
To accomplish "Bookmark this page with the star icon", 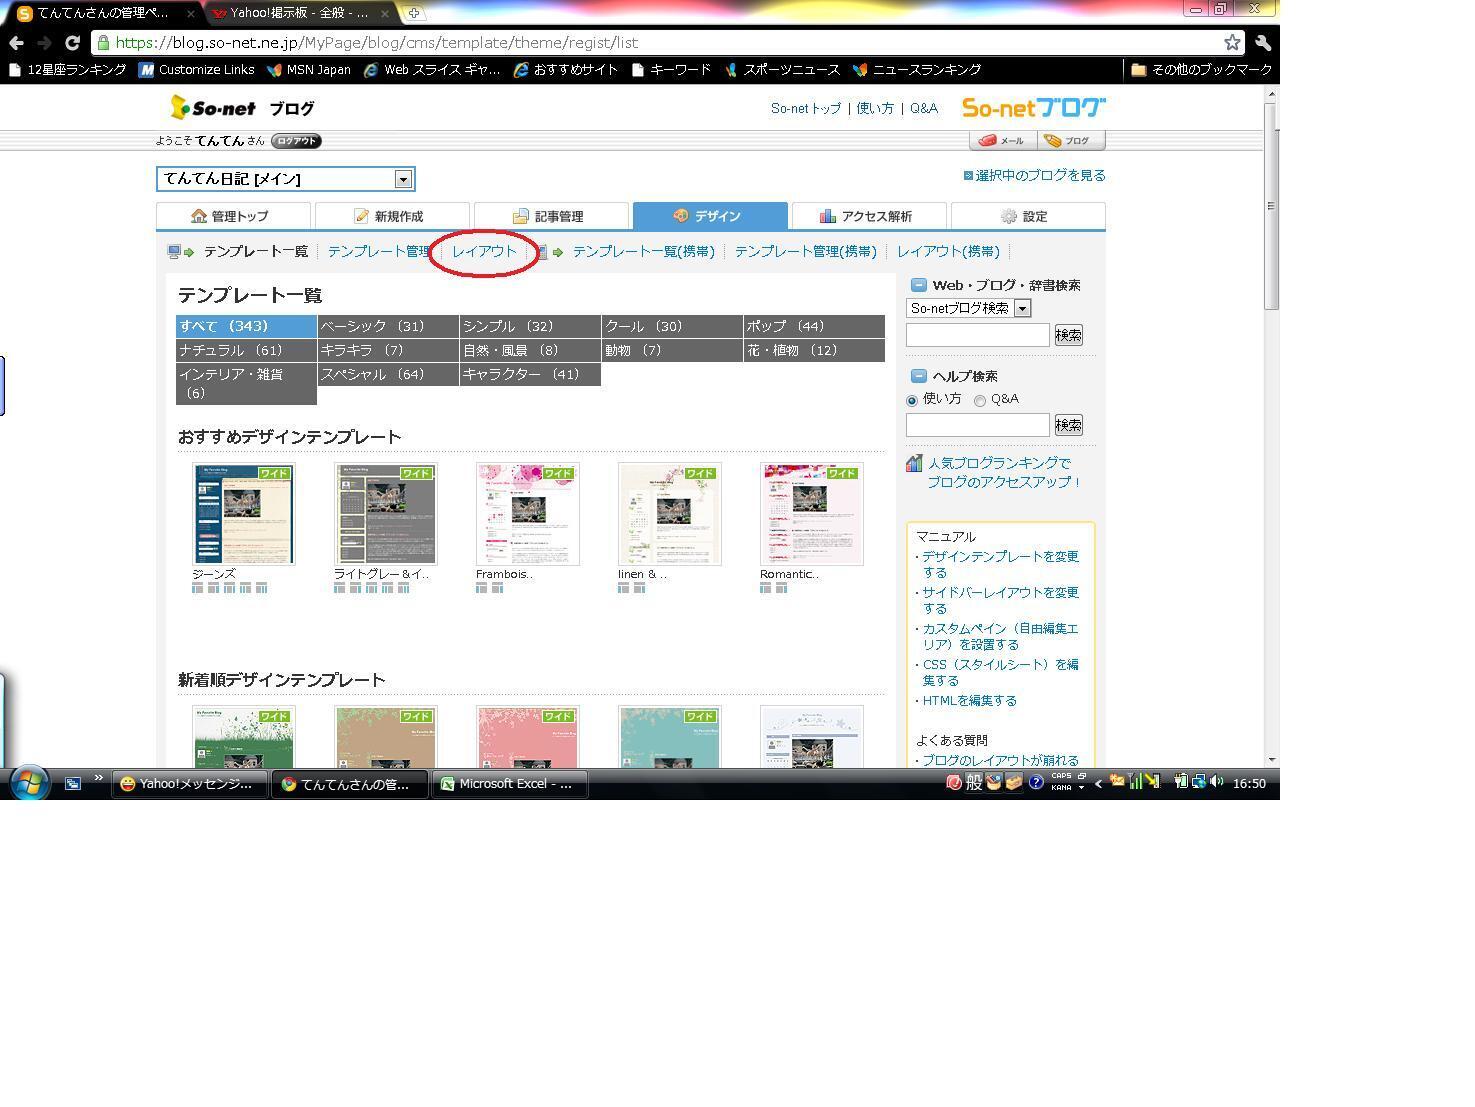I will (1232, 42).
